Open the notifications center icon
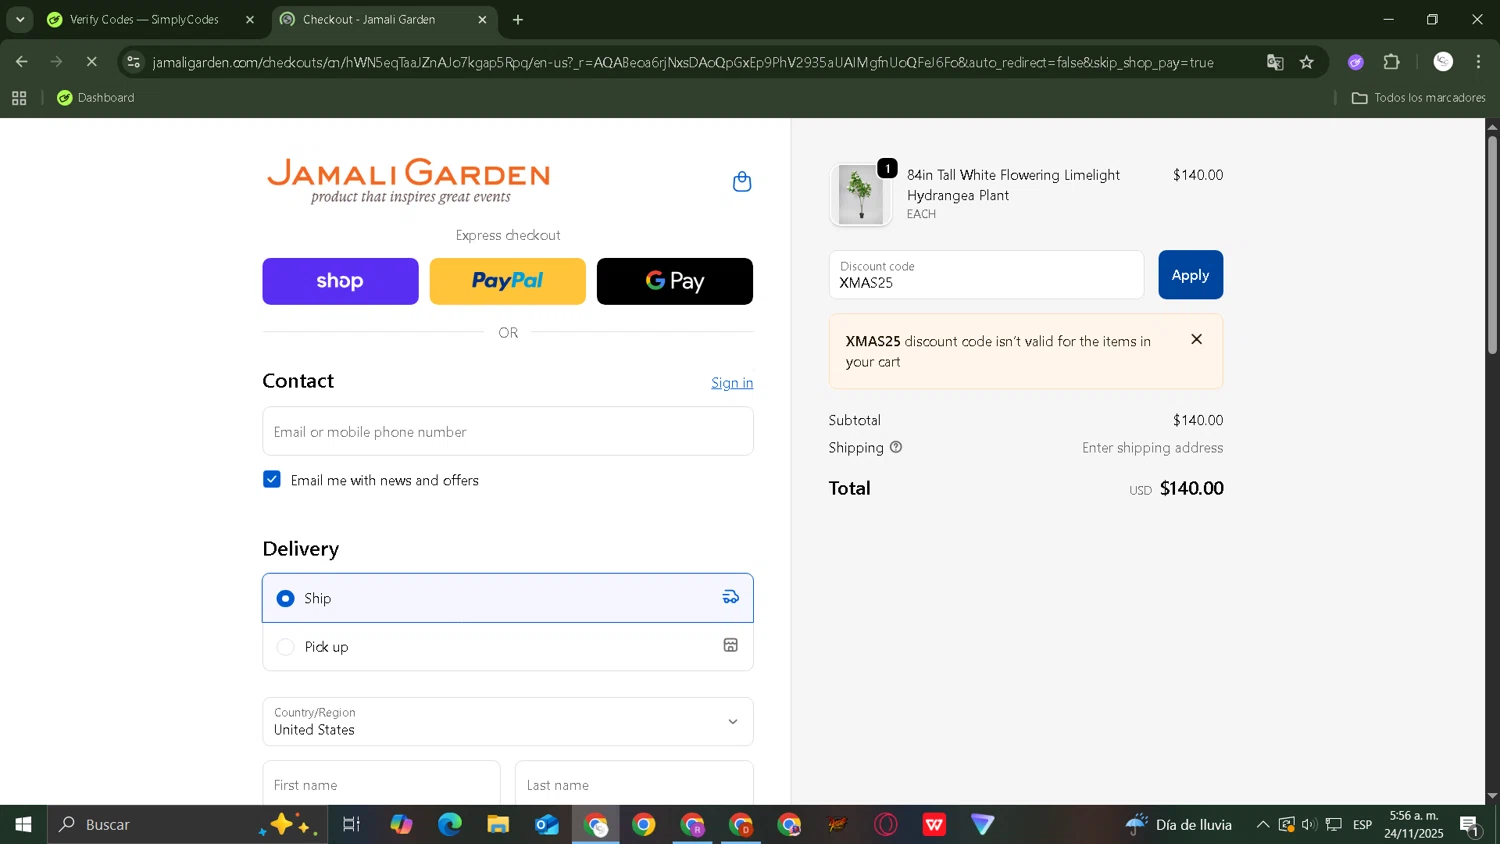This screenshot has height=844, width=1500. tap(1470, 825)
